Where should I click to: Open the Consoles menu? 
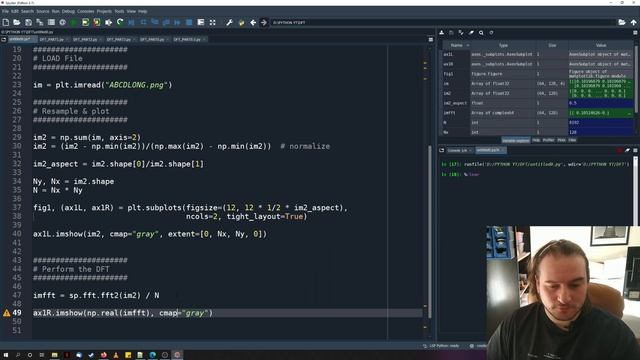pos(85,11)
